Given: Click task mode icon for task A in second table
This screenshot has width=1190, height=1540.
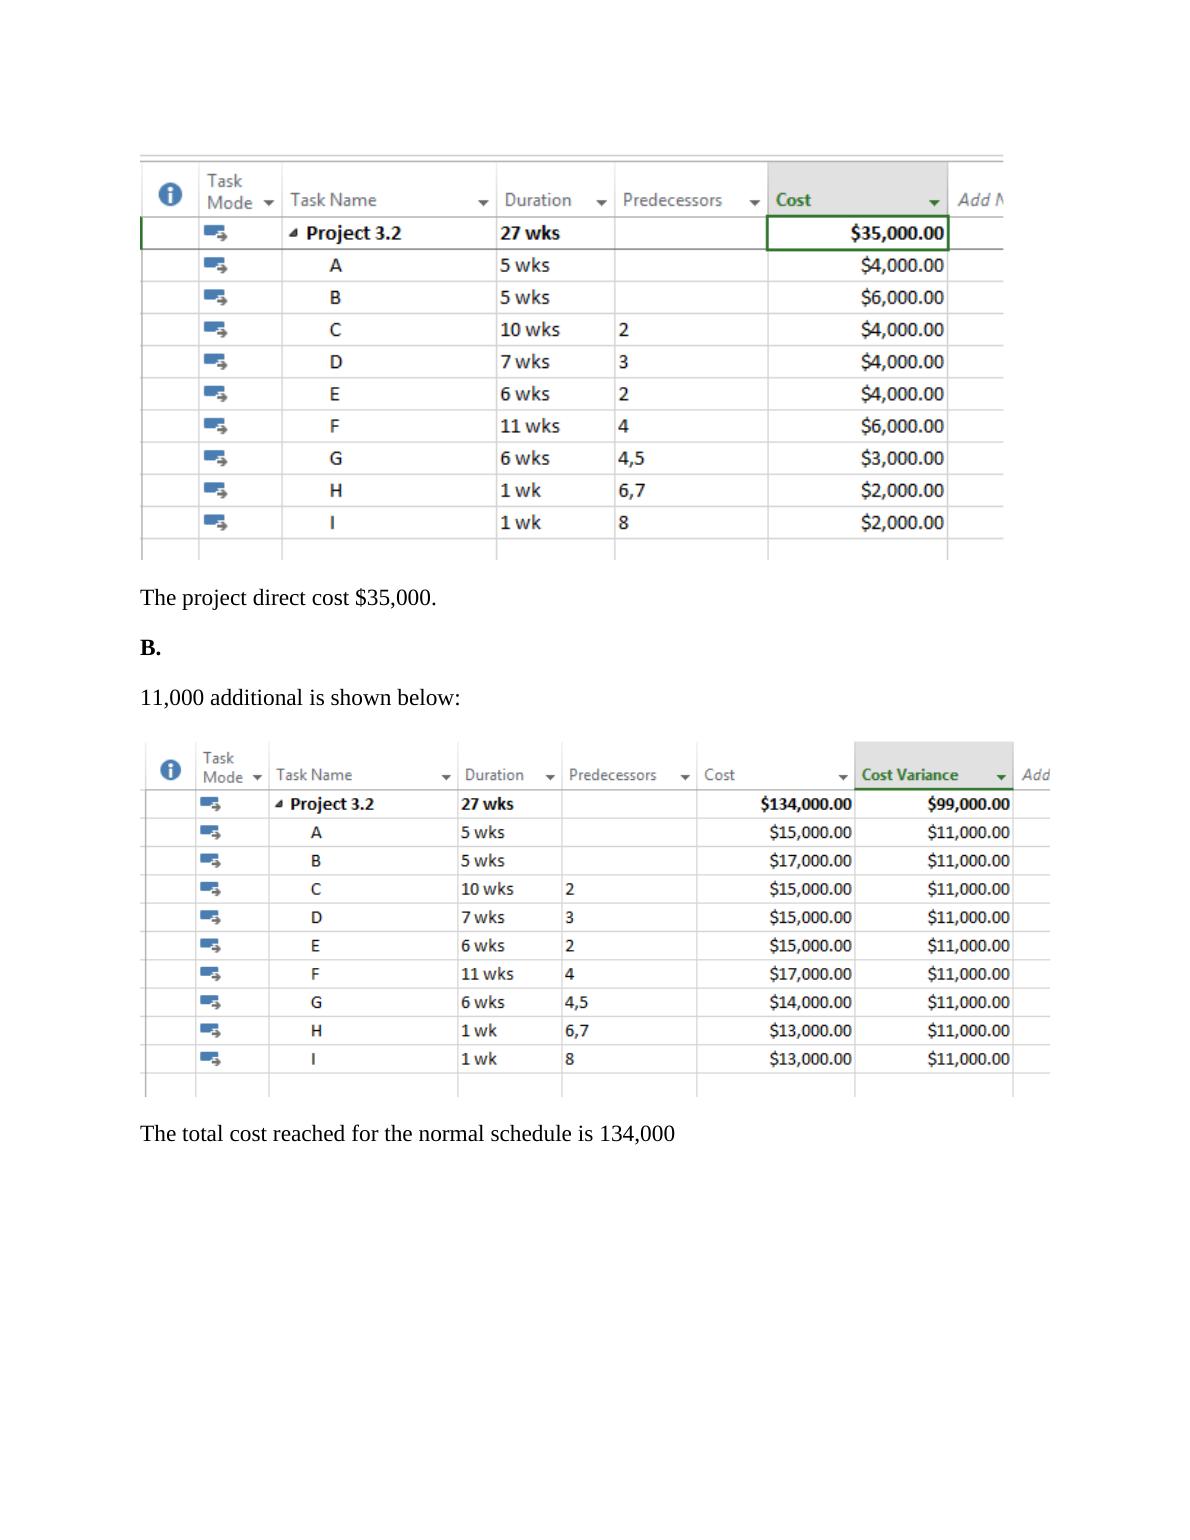Looking at the screenshot, I should [211, 831].
